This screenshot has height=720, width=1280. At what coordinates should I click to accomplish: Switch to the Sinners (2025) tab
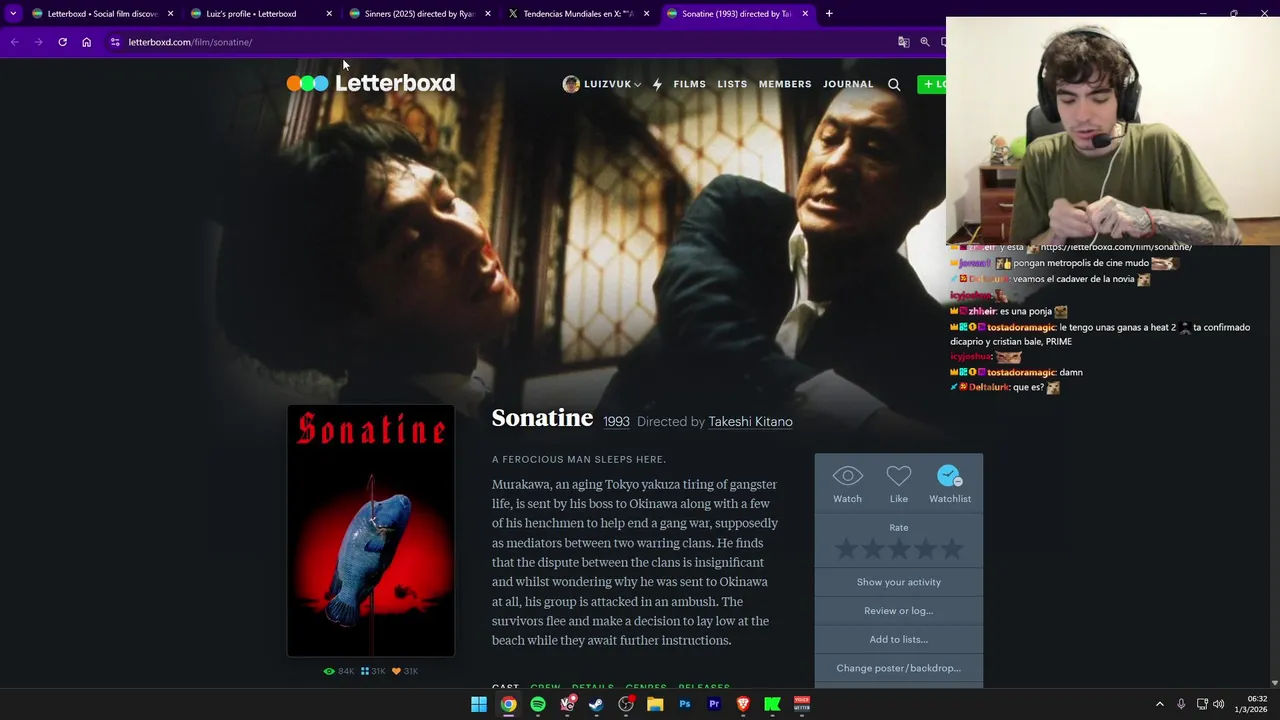pyautogui.click(x=419, y=14)
